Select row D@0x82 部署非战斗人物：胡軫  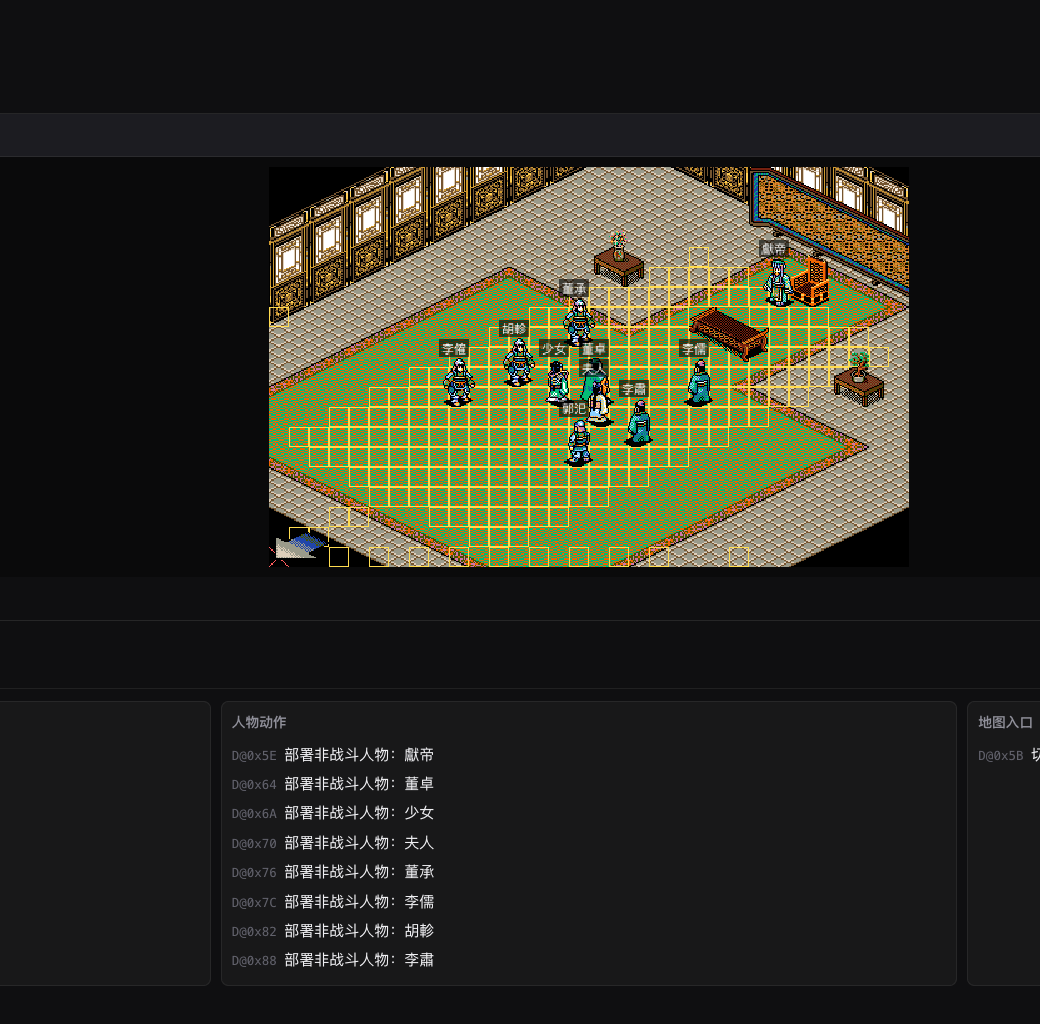[x=588, y=931]
